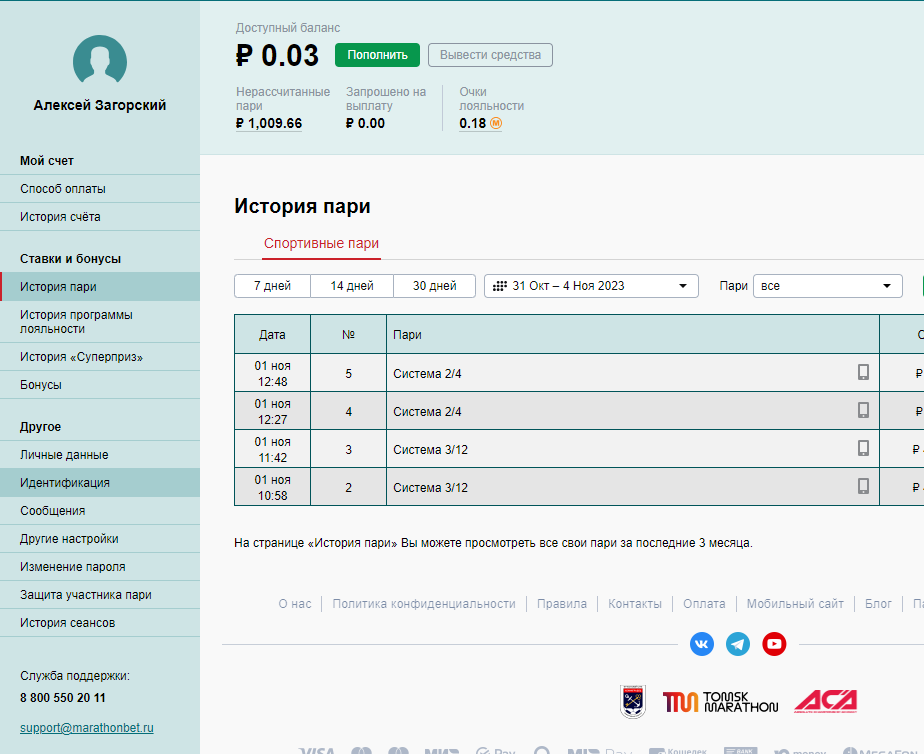Open История пари sidebar item

coord(100,287)
